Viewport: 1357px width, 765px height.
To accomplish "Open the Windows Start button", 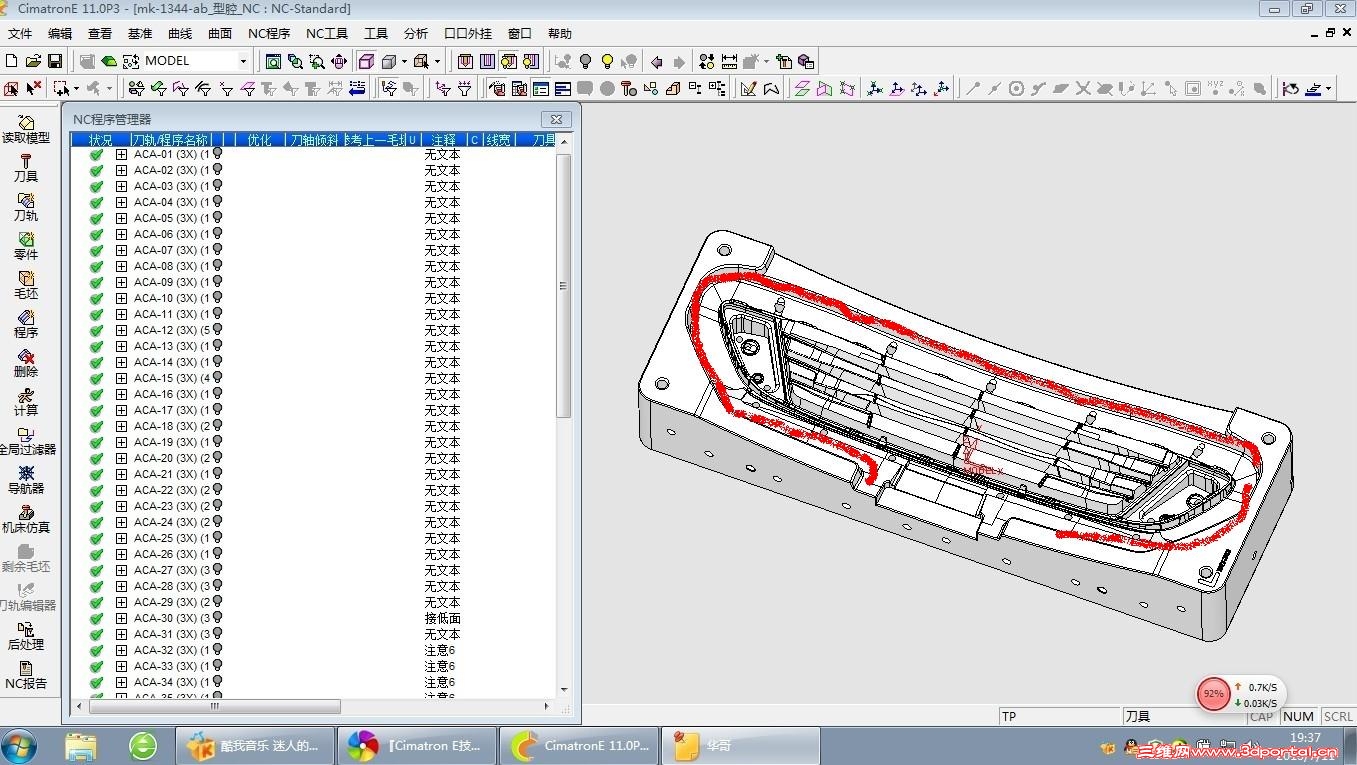I will (x=19, y=746).
